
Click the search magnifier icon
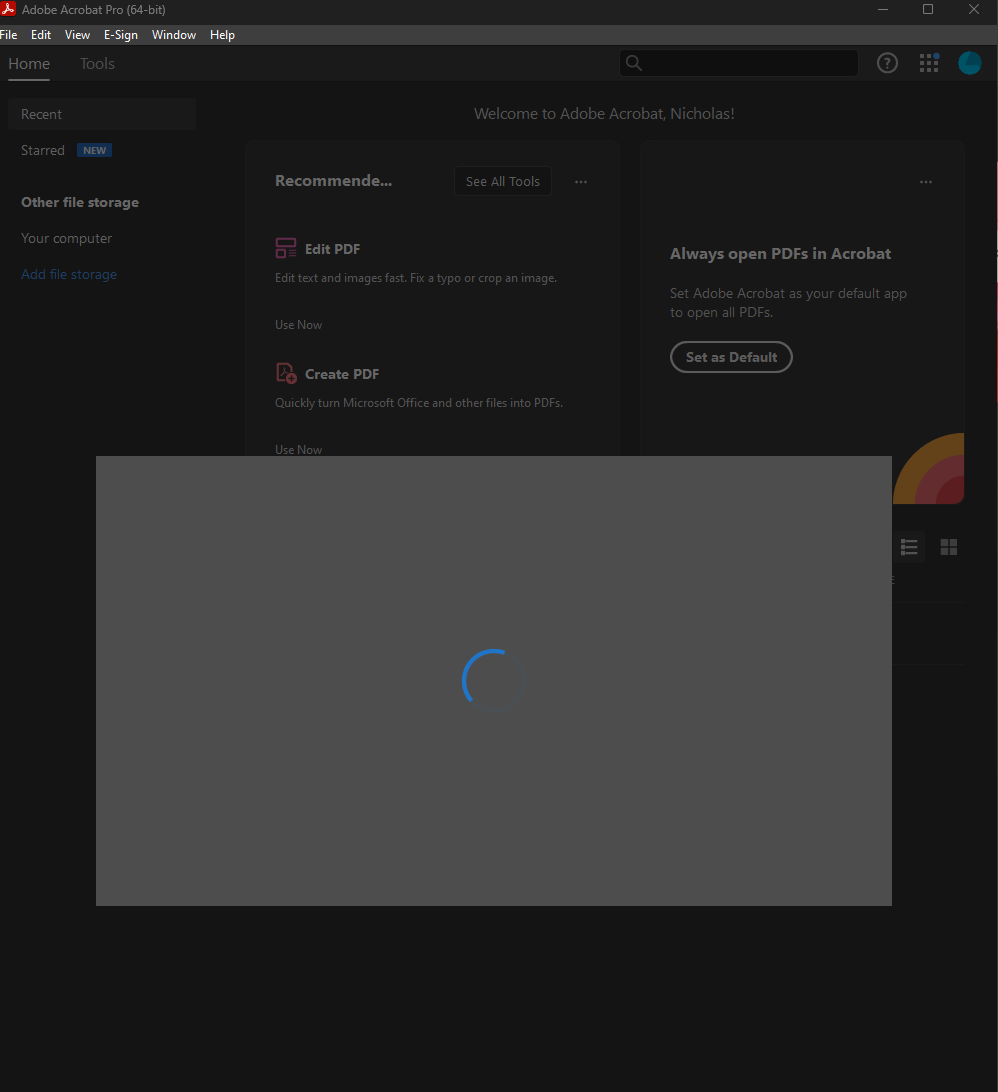coord(634,62)
